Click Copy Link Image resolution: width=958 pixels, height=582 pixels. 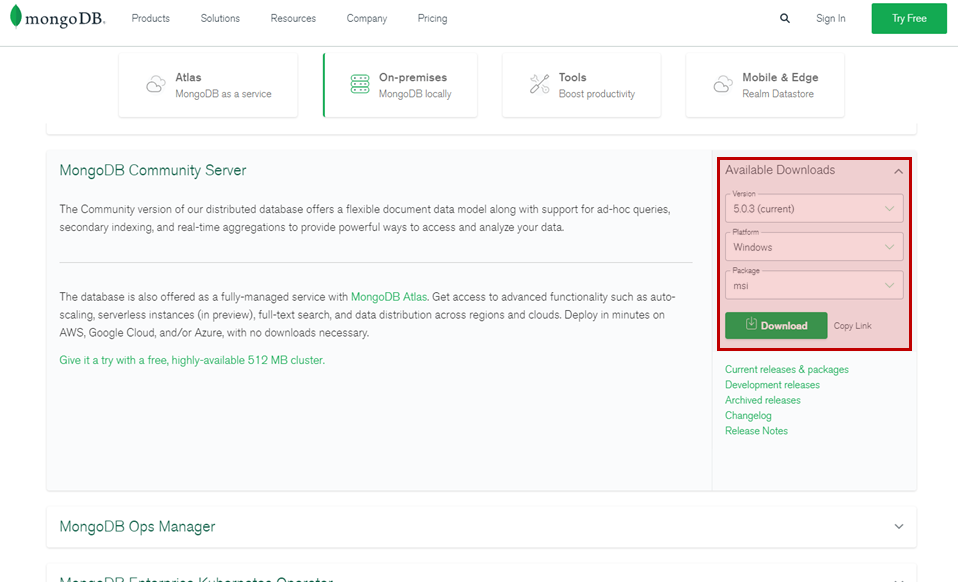pos(852,326)
